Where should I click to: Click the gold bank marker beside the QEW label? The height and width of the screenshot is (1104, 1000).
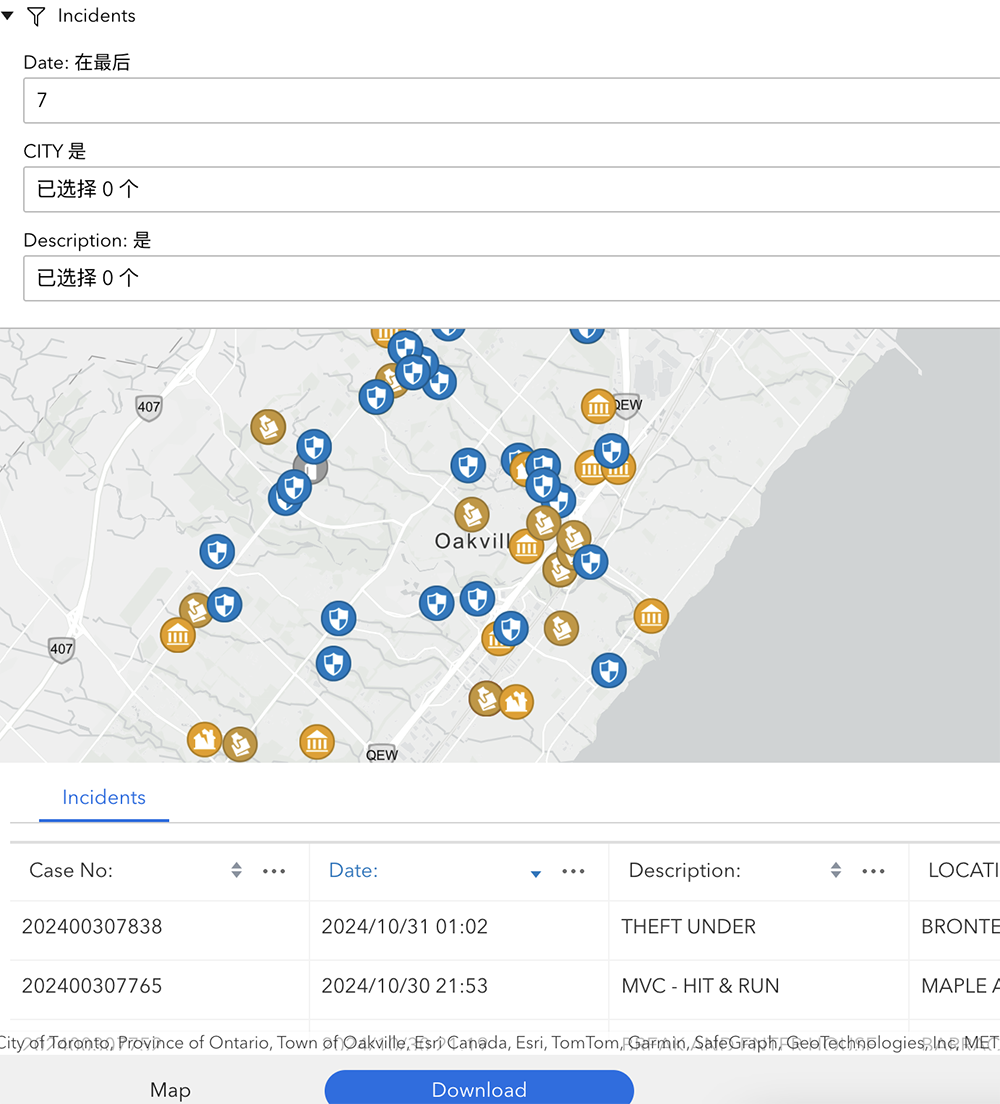click(598, 407)
